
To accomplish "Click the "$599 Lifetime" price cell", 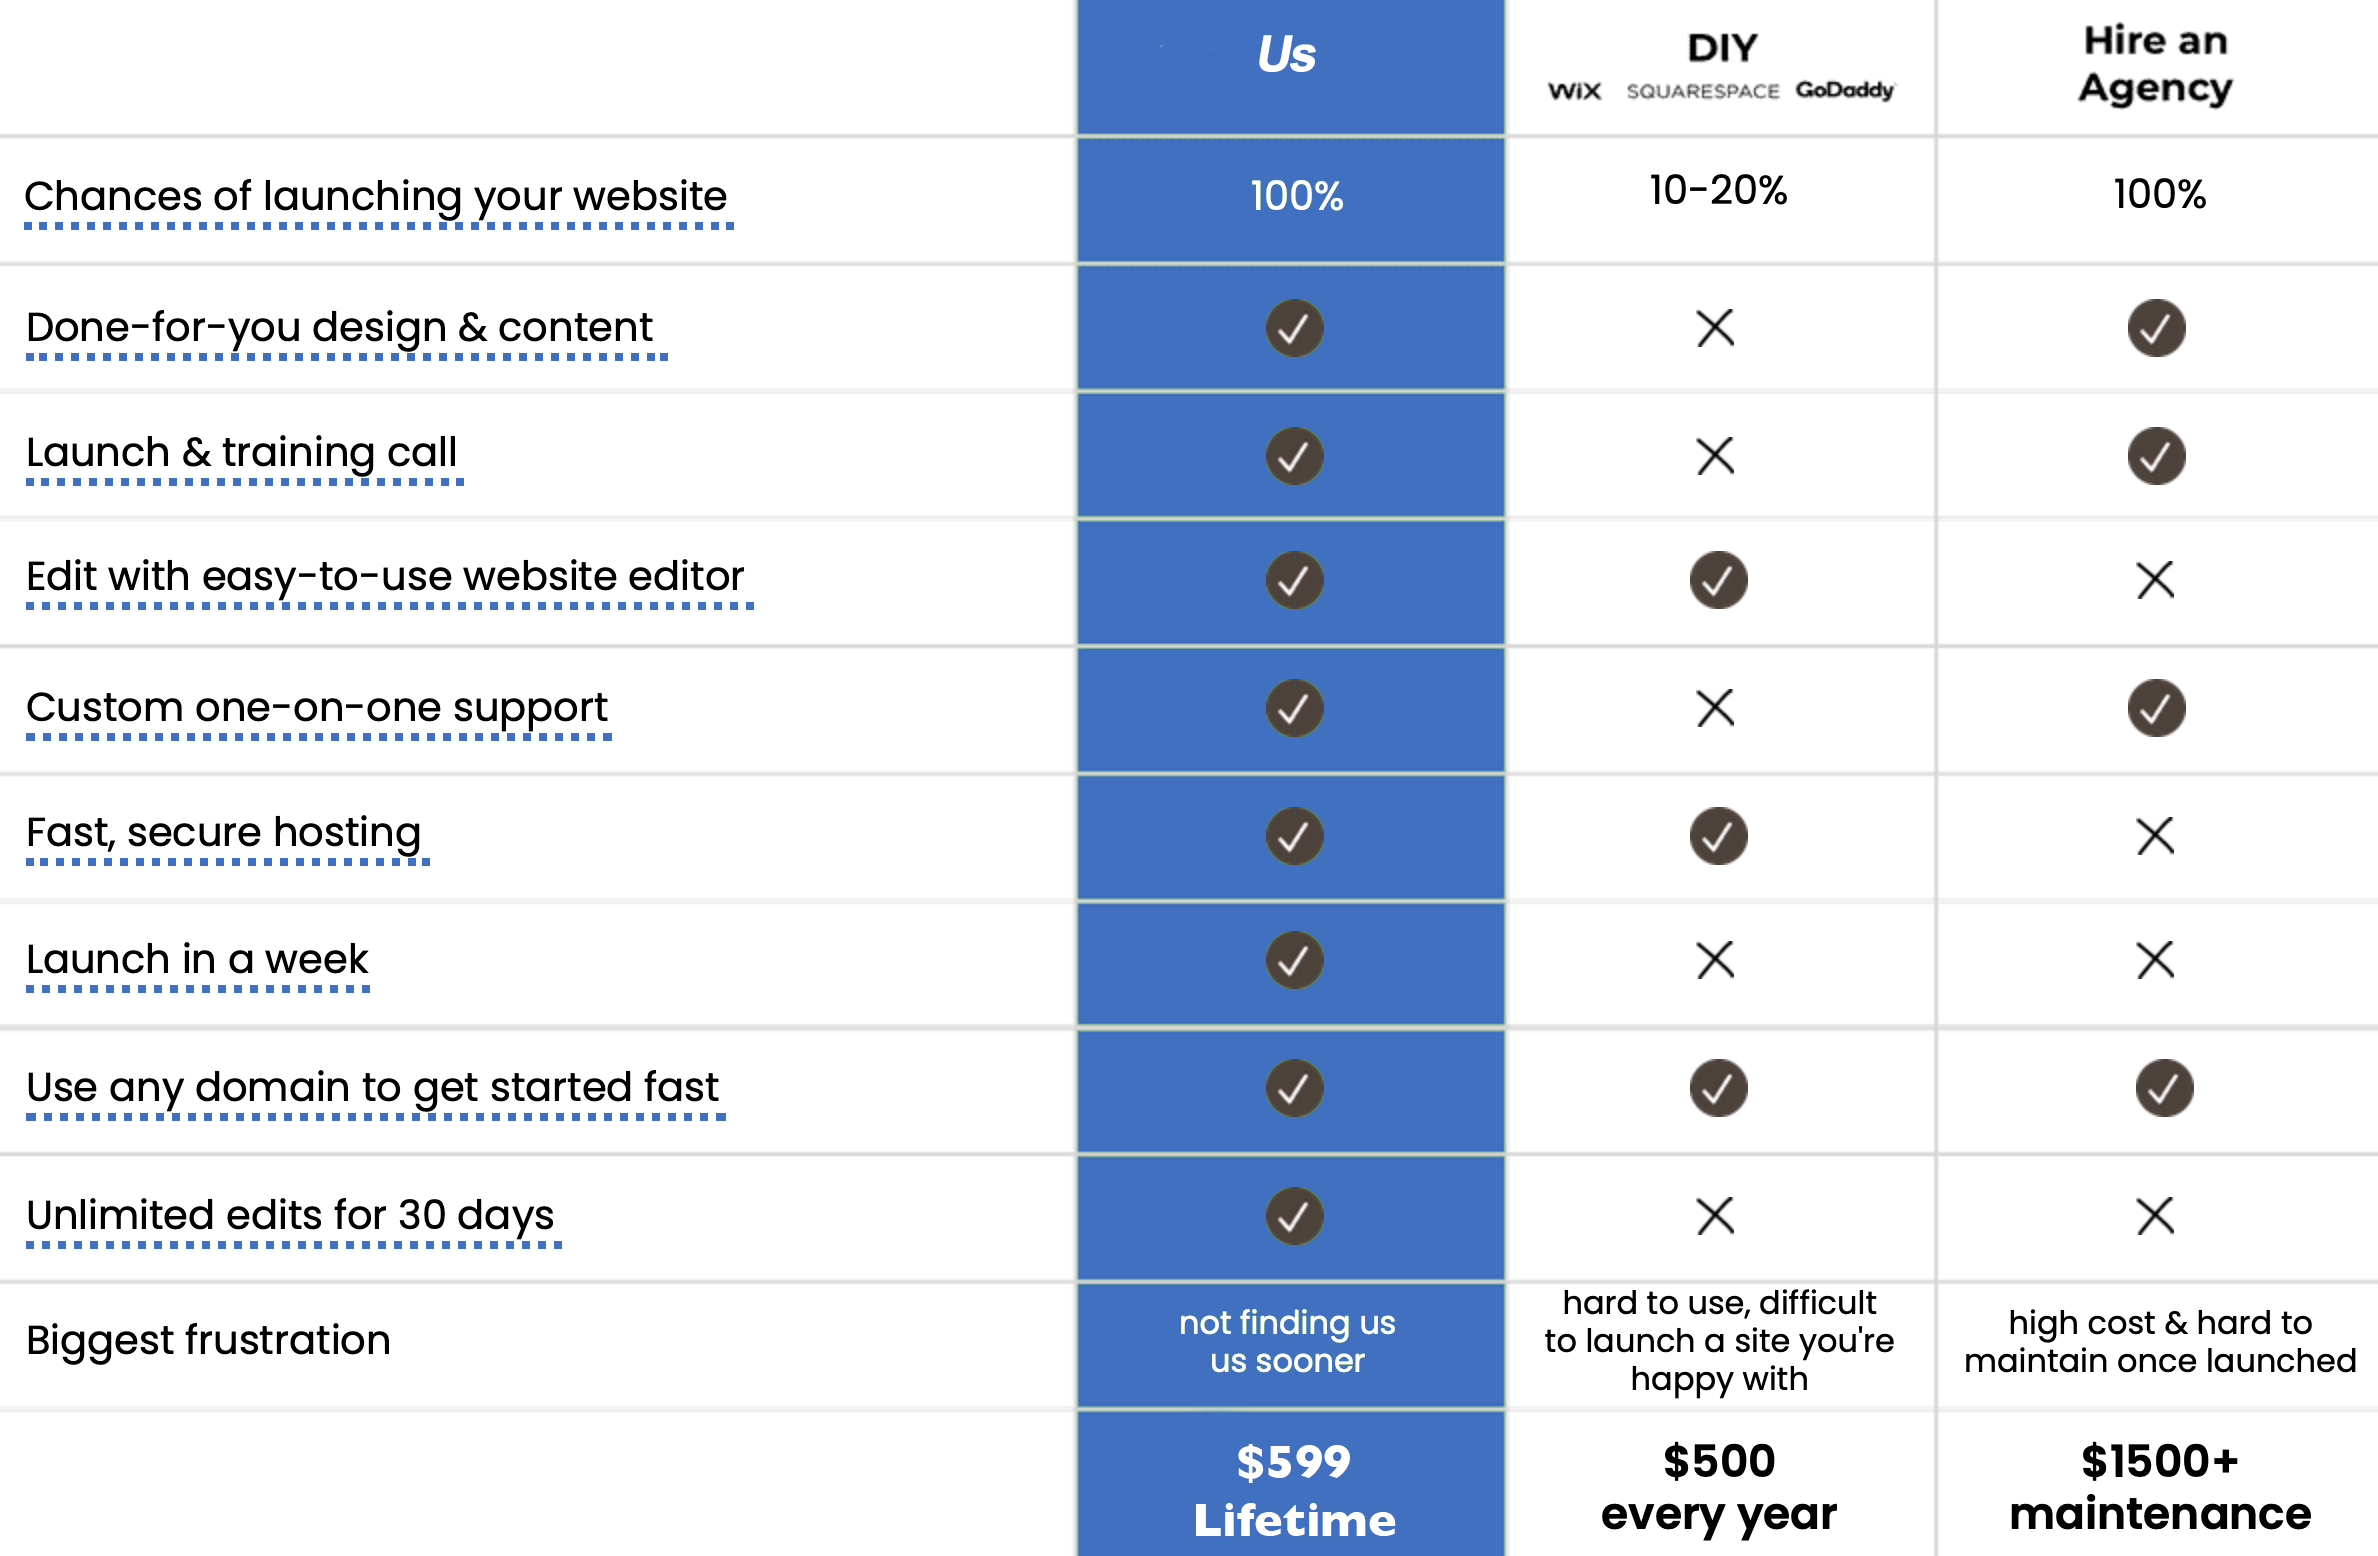I will pos(1294,1490).
